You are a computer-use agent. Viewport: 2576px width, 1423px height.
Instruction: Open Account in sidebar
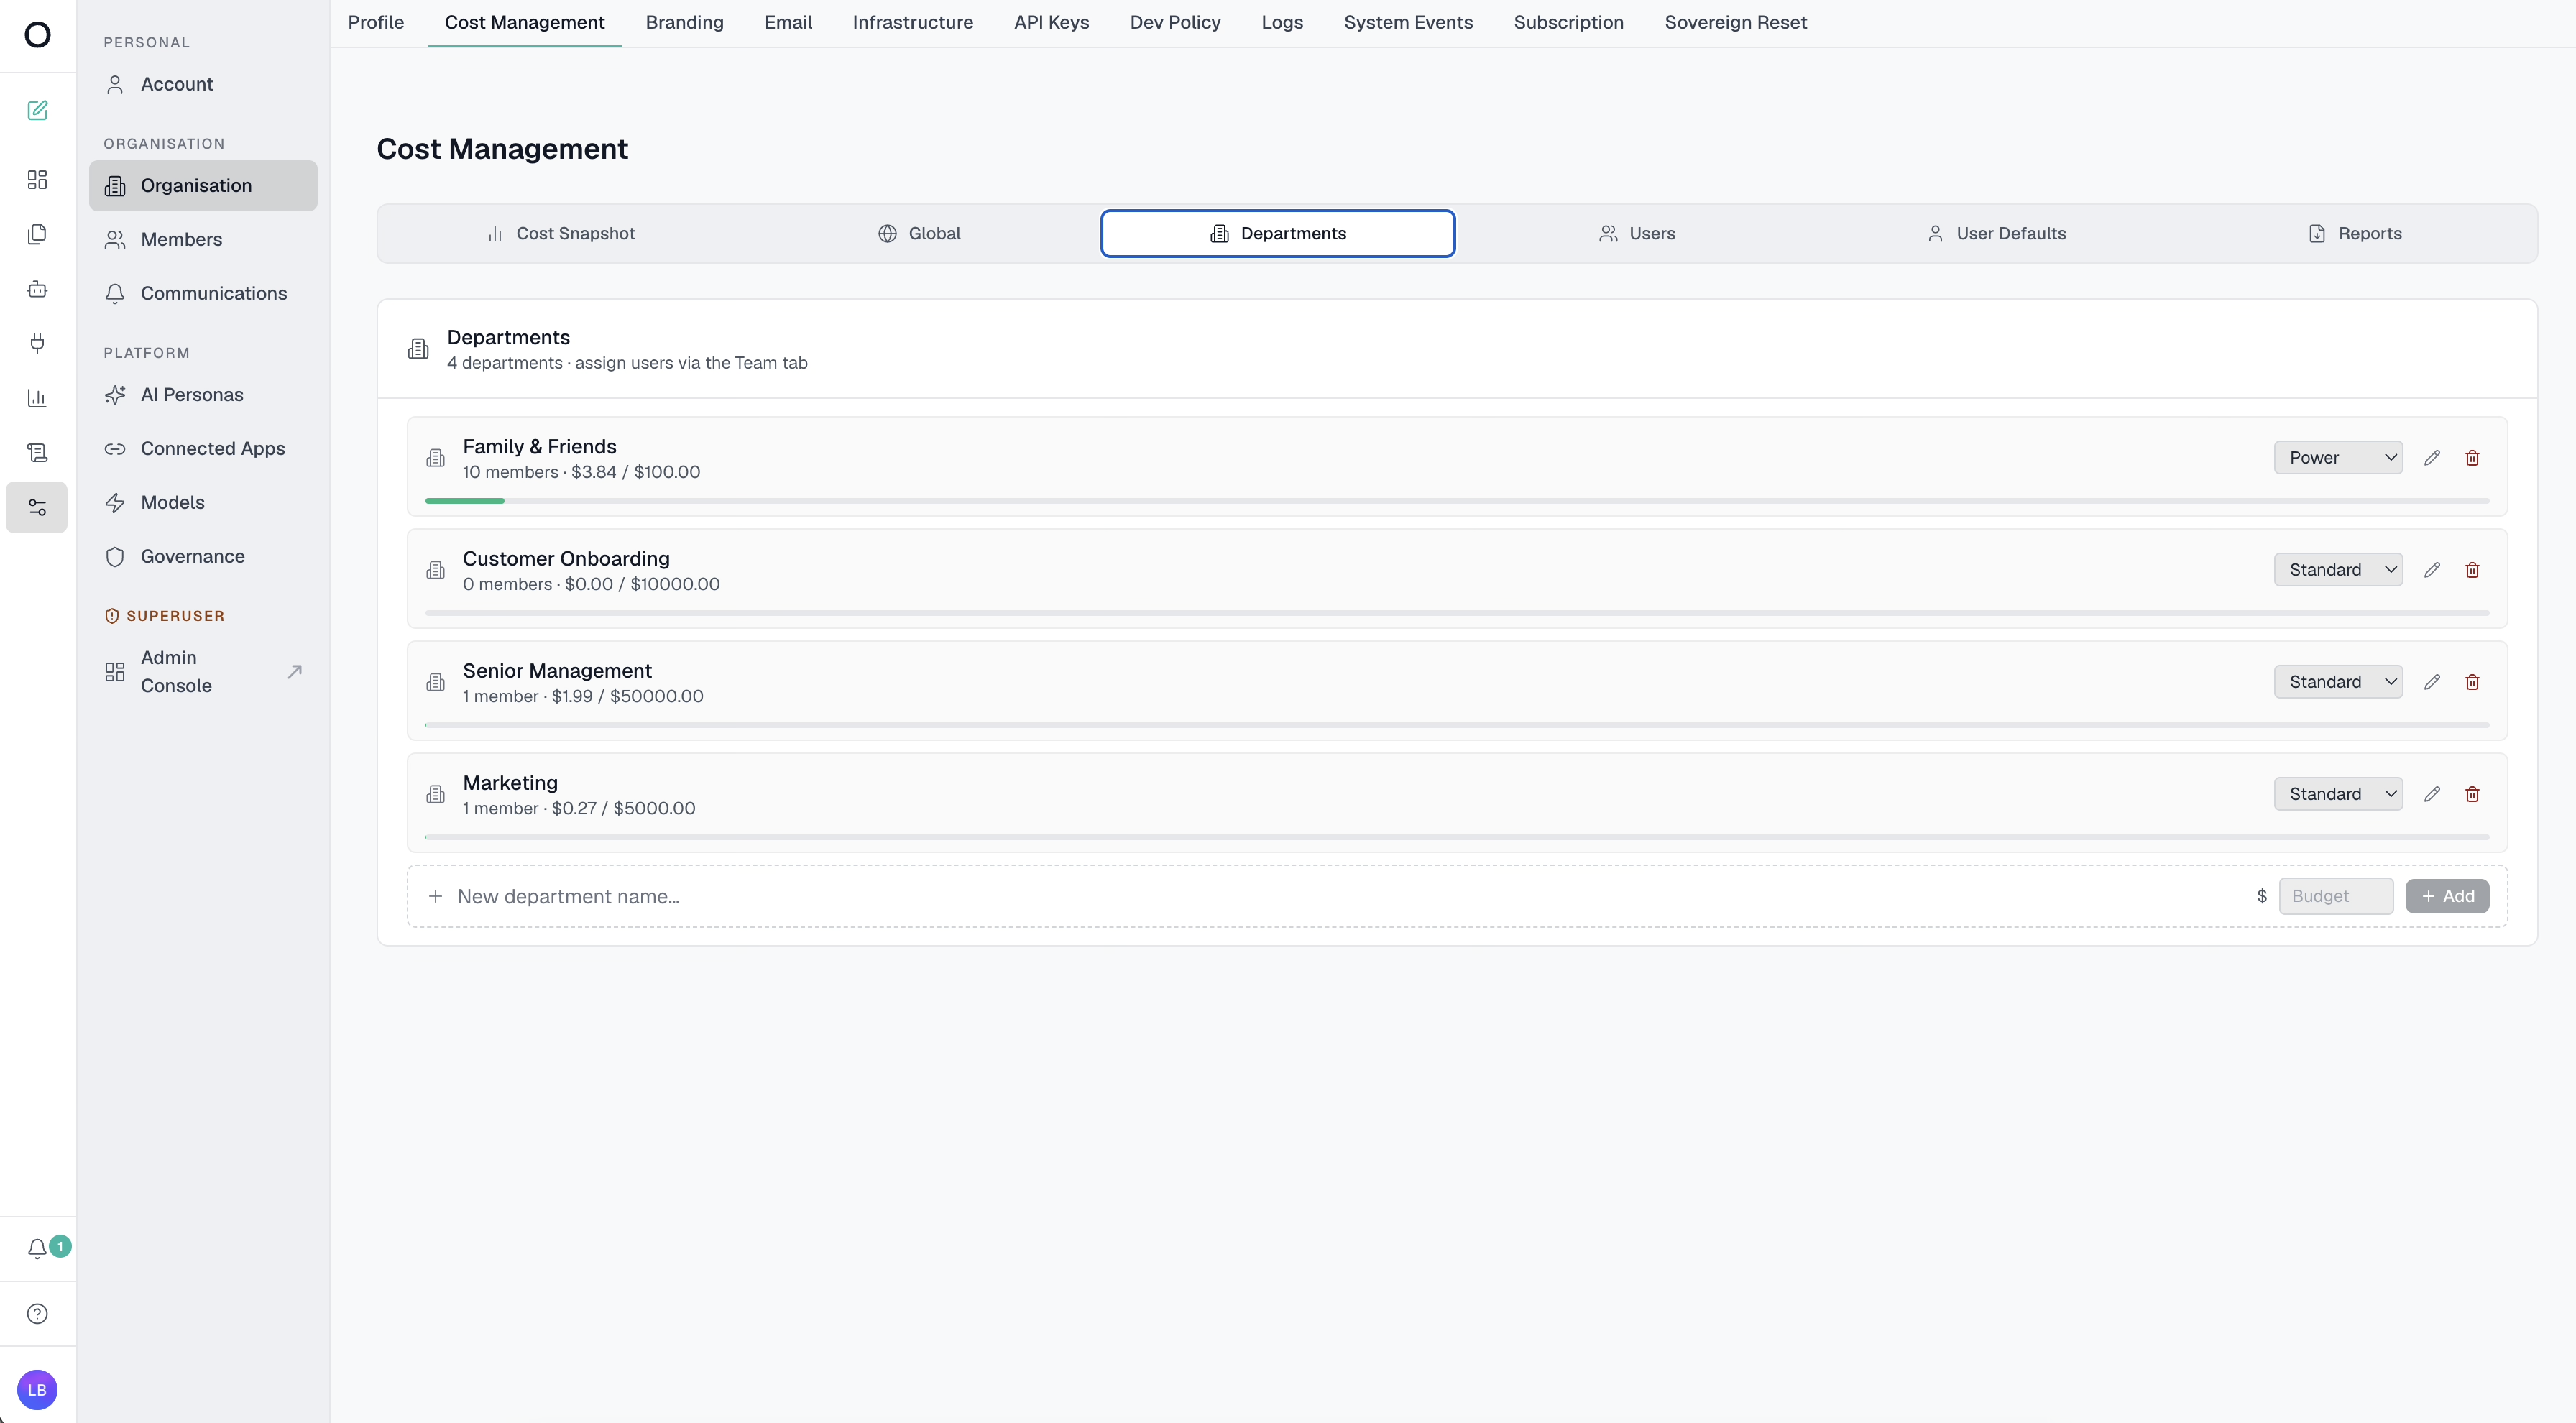tap(203, 85)
